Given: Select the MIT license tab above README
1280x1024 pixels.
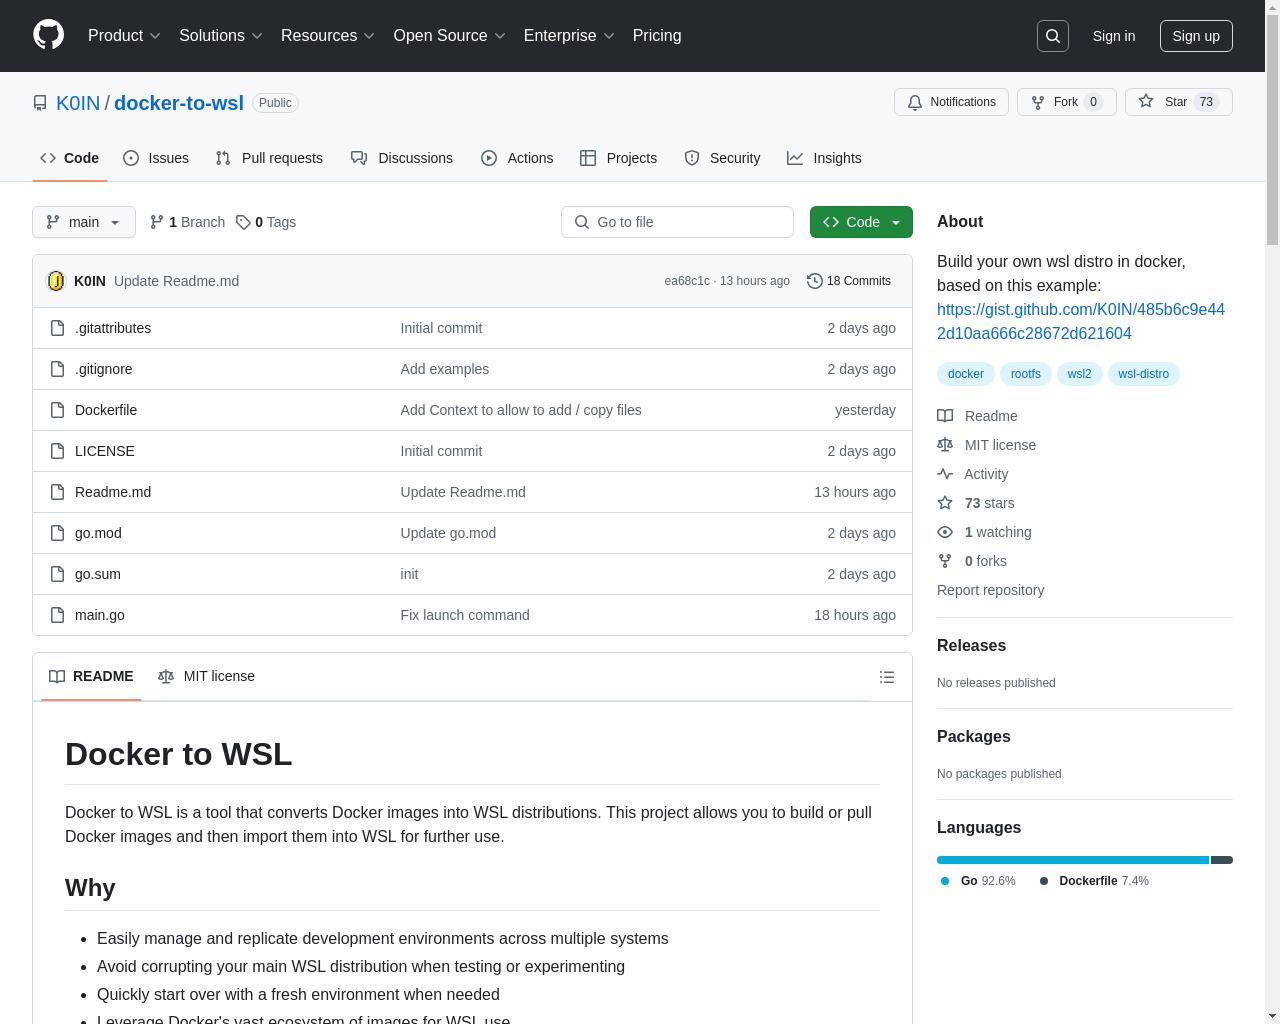Looking at the screenshot, I should point(206,676).
